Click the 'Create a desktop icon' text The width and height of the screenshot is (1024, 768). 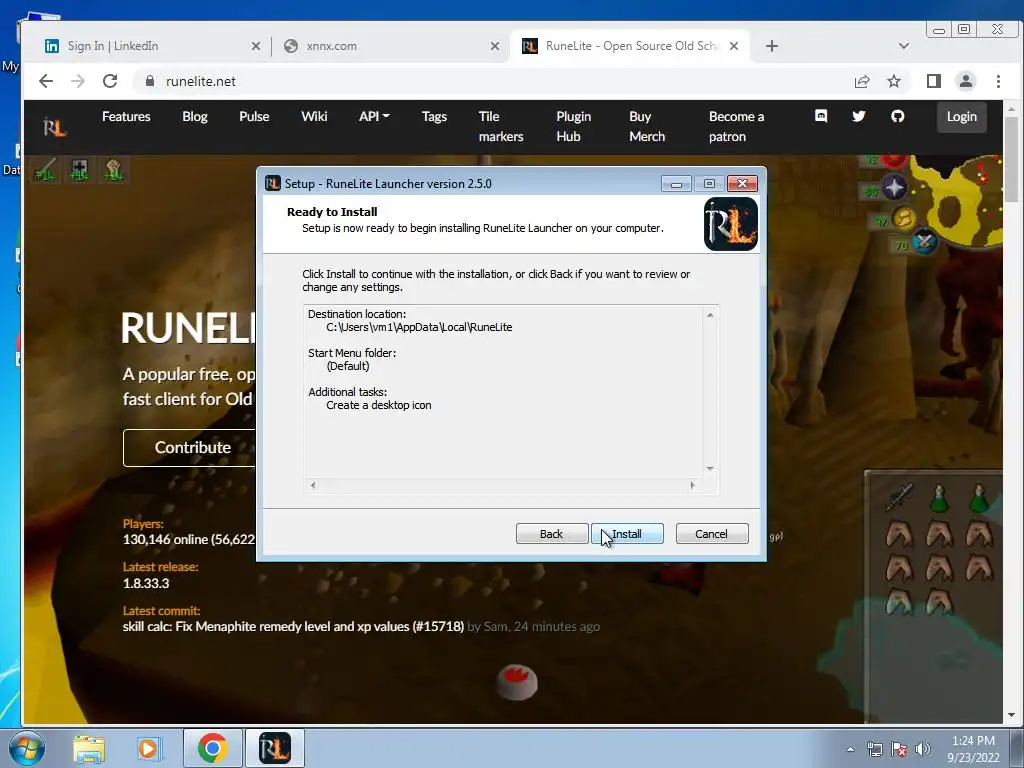379,406
